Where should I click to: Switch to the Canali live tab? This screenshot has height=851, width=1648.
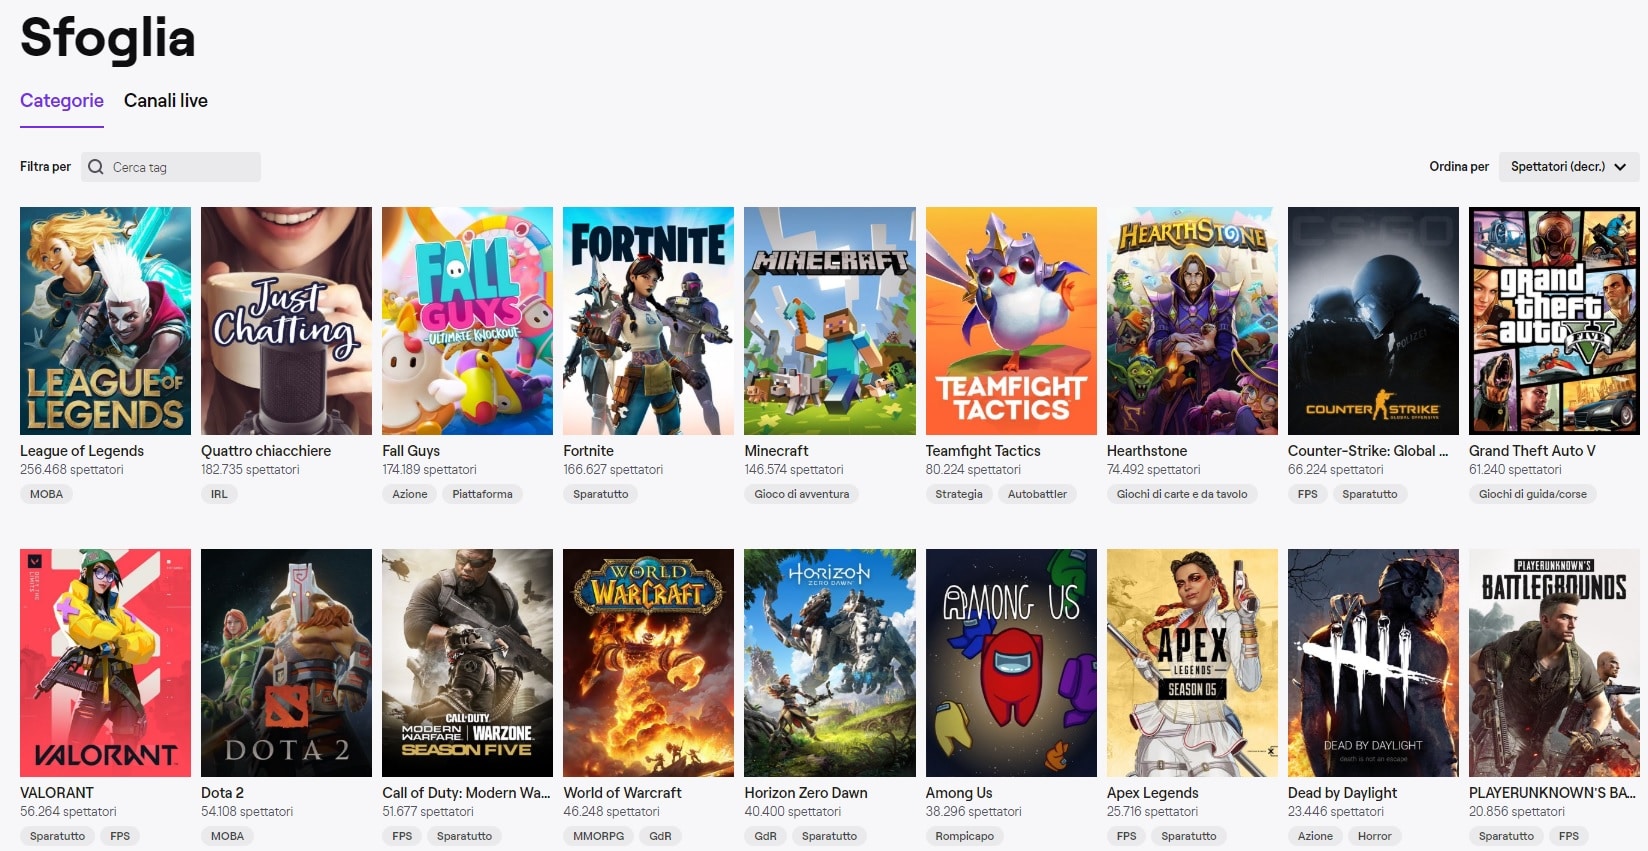[166, 101]
